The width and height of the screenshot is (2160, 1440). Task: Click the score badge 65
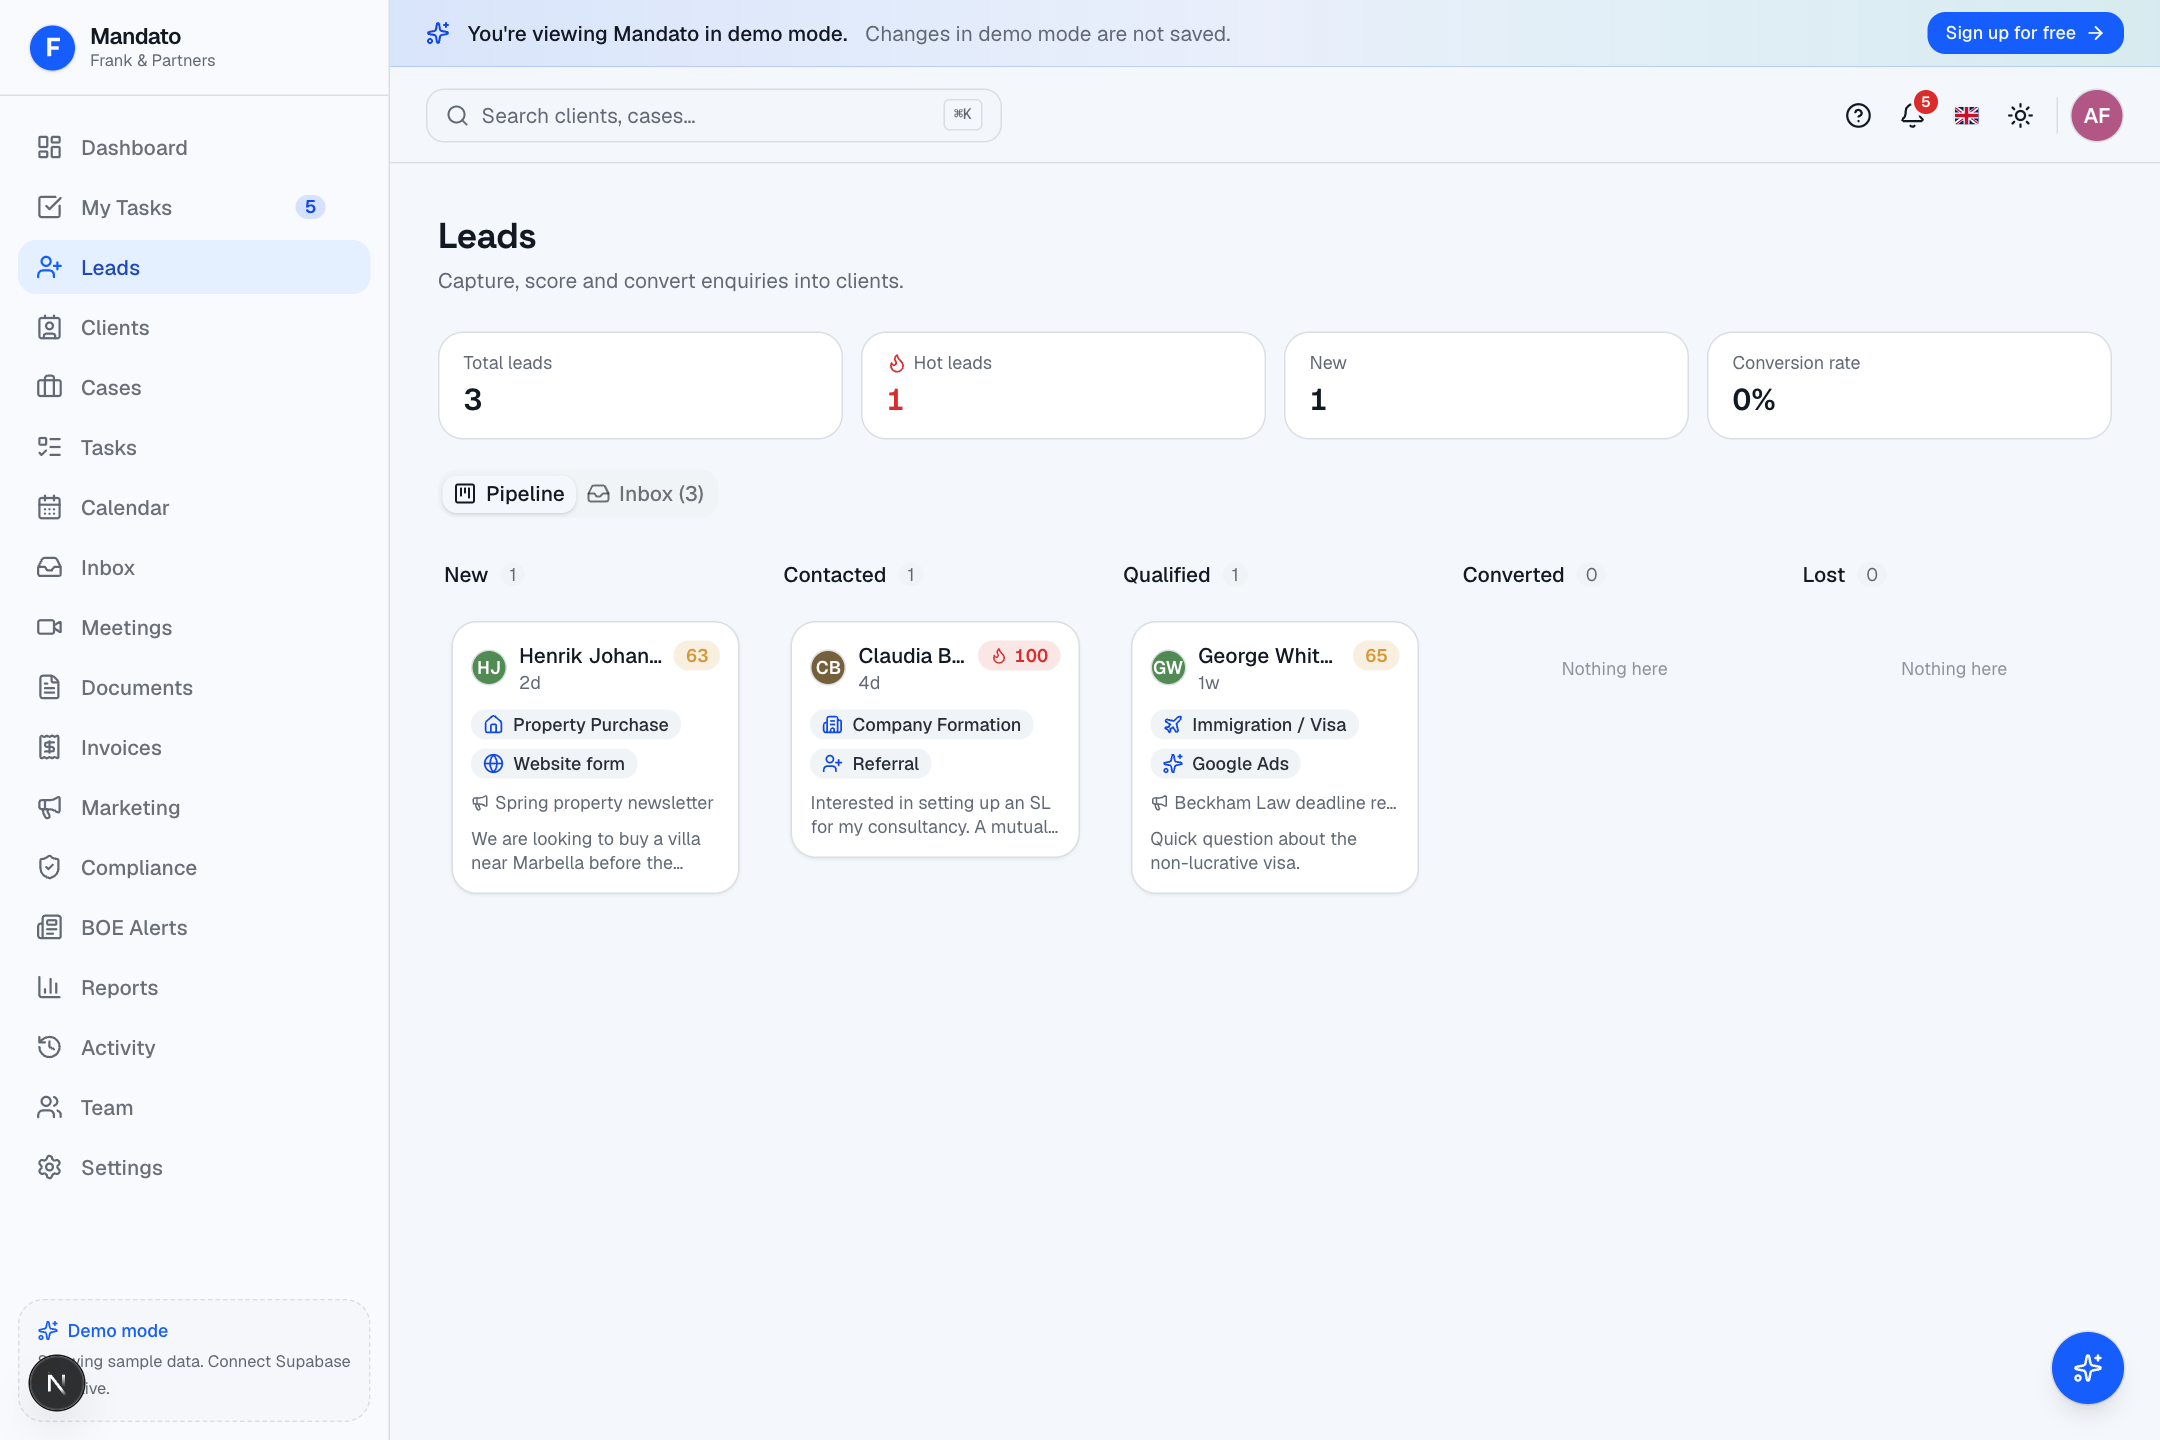[1376, 656]
